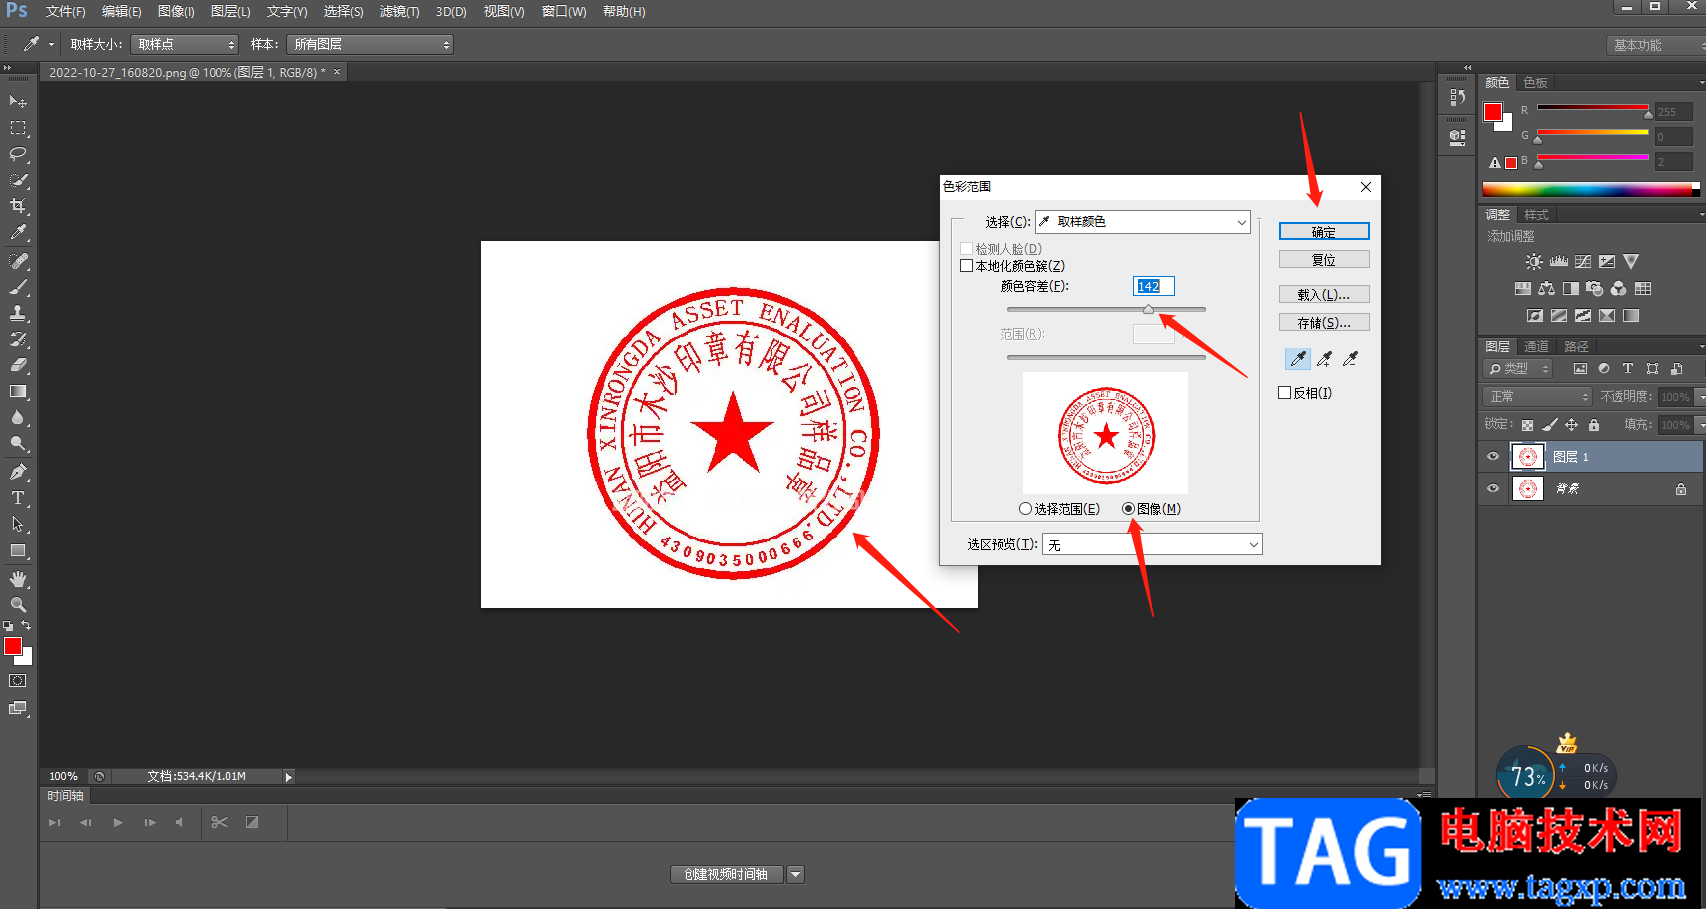The height and width of the screenshot is (909, 1706).
Task: Switch to the 通道 tab
Action: (x=1536, y=346)
